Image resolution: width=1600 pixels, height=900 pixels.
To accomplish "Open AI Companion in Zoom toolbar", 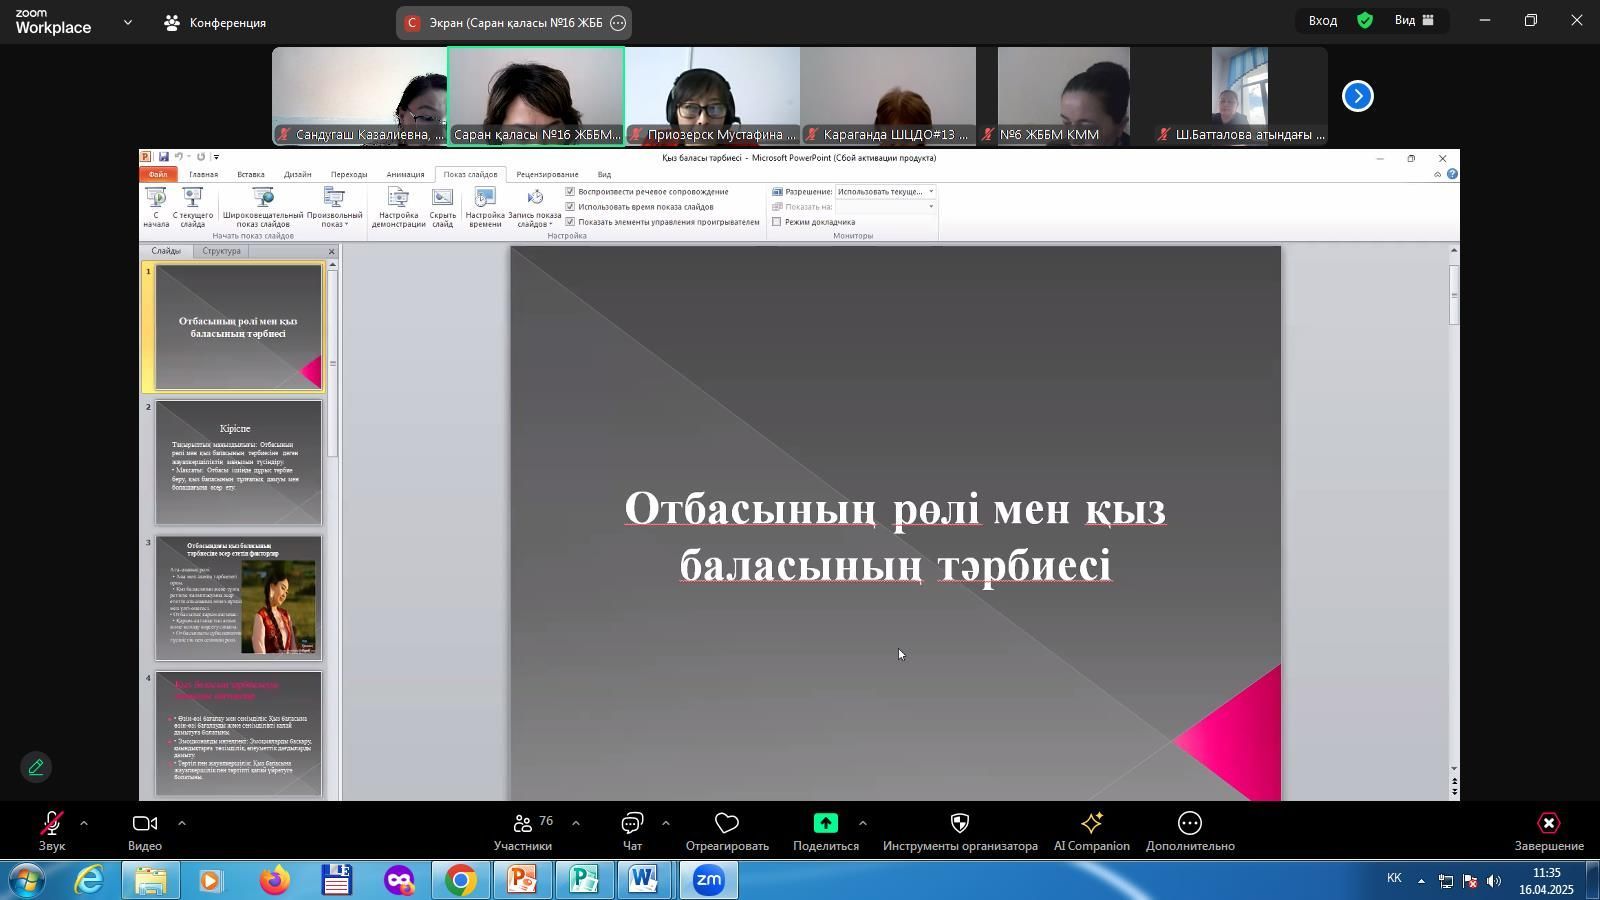I will [x=1091, y=824].
